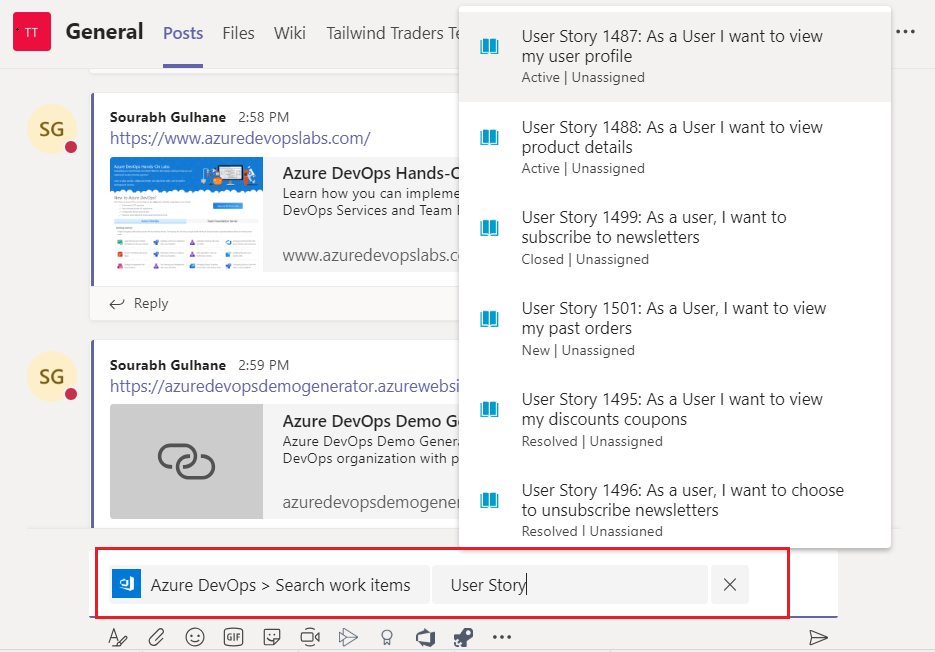Click the Azure DevOps Hands-On card title

click(x=371, y=173)
